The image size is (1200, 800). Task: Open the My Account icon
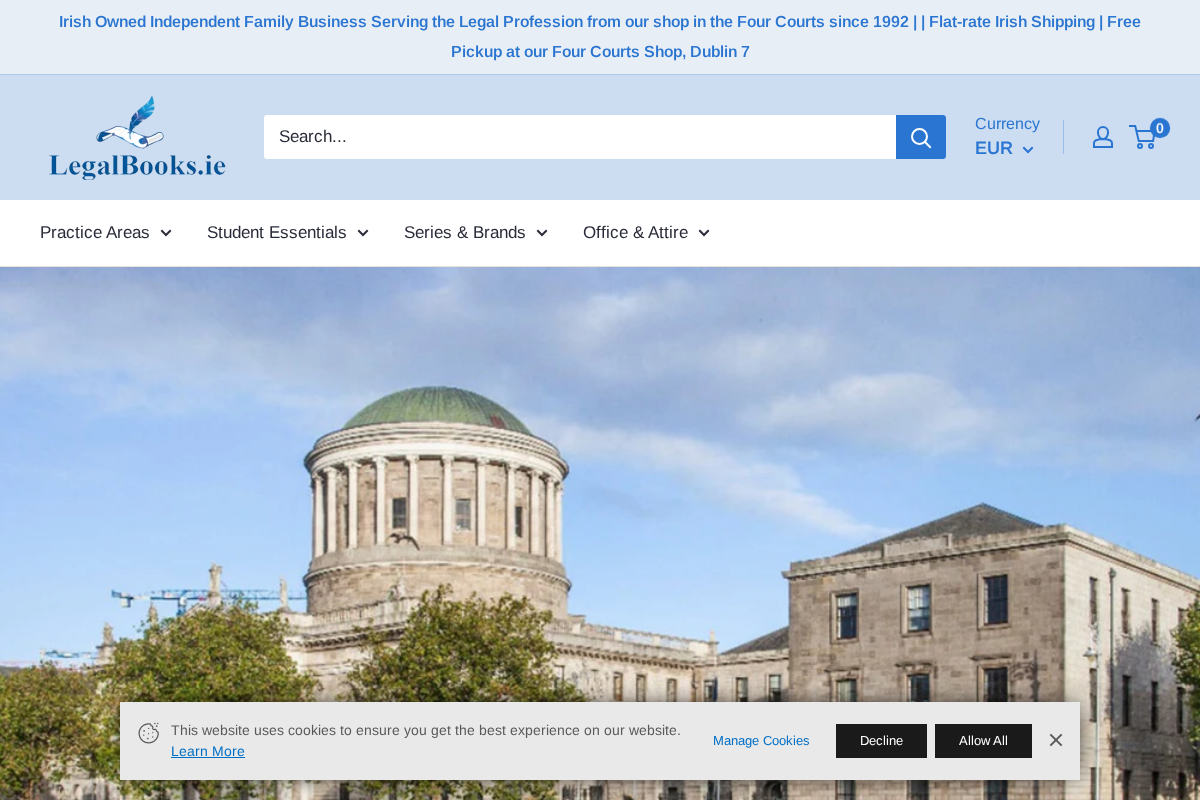tap(1102, 137)
